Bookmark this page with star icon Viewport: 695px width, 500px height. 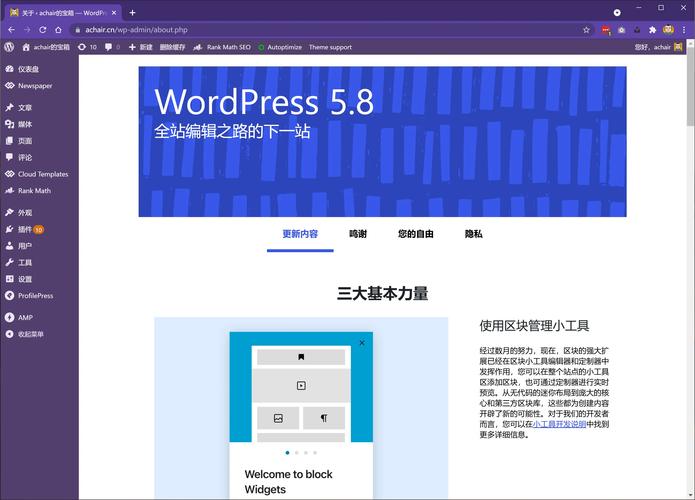coord(586,30)
